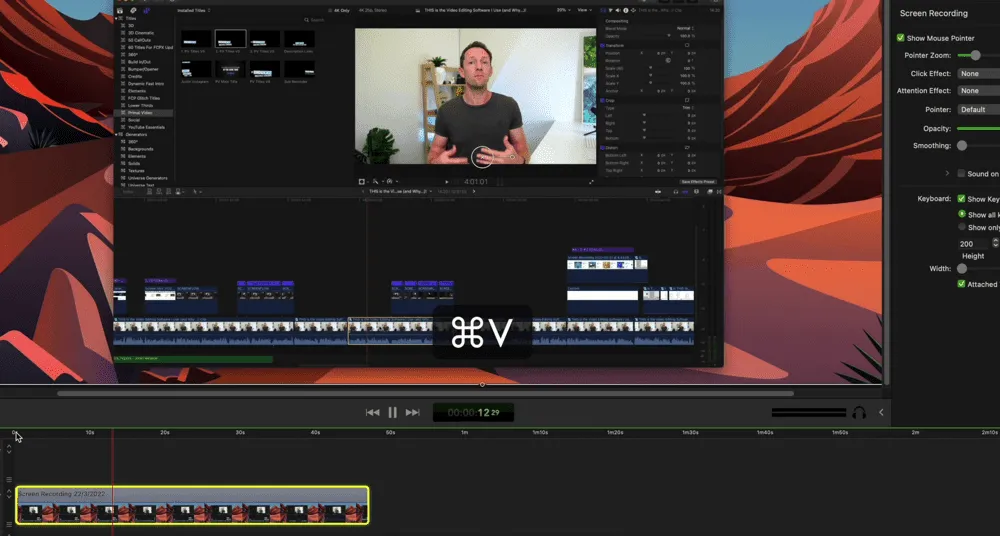
Task: Expand the disclosure arrow beside Sound on click
Action: pos(947,174)
